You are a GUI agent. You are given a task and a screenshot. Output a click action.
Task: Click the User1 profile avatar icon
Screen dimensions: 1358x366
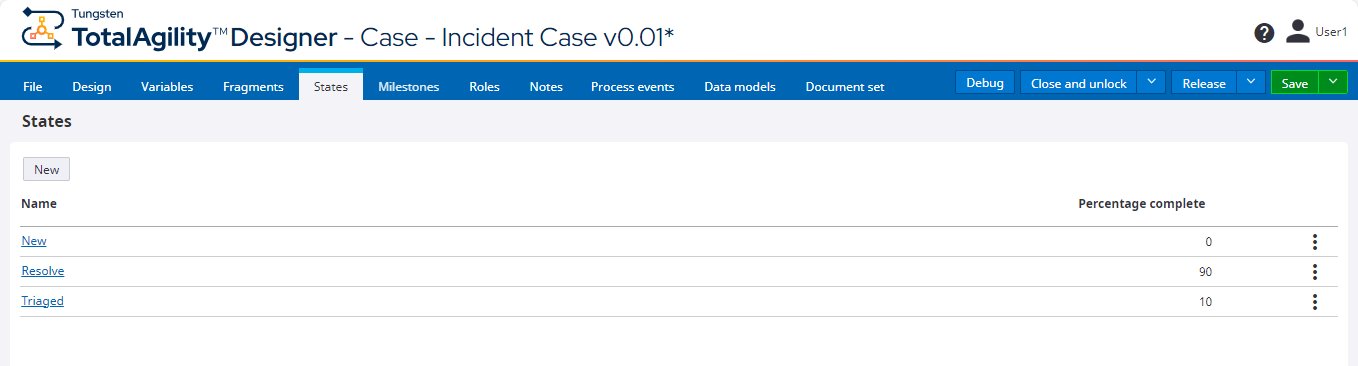(1298, 31)
